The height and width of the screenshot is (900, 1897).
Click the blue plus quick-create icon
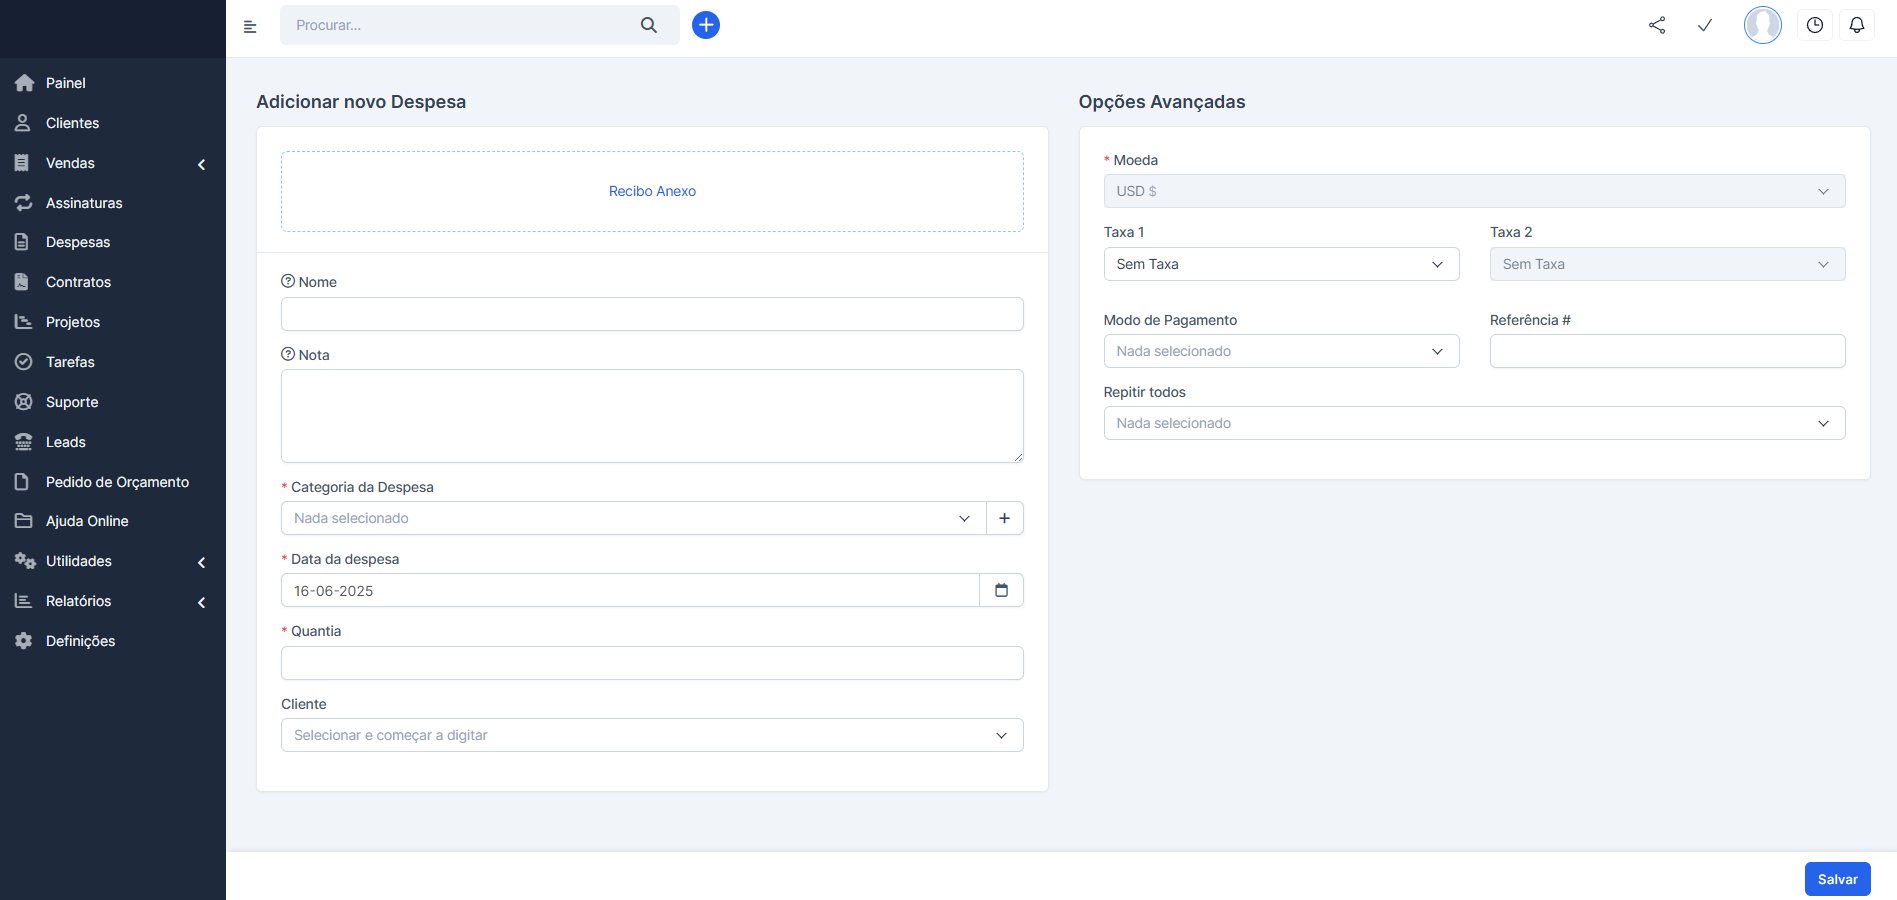[x=706, y=25]
